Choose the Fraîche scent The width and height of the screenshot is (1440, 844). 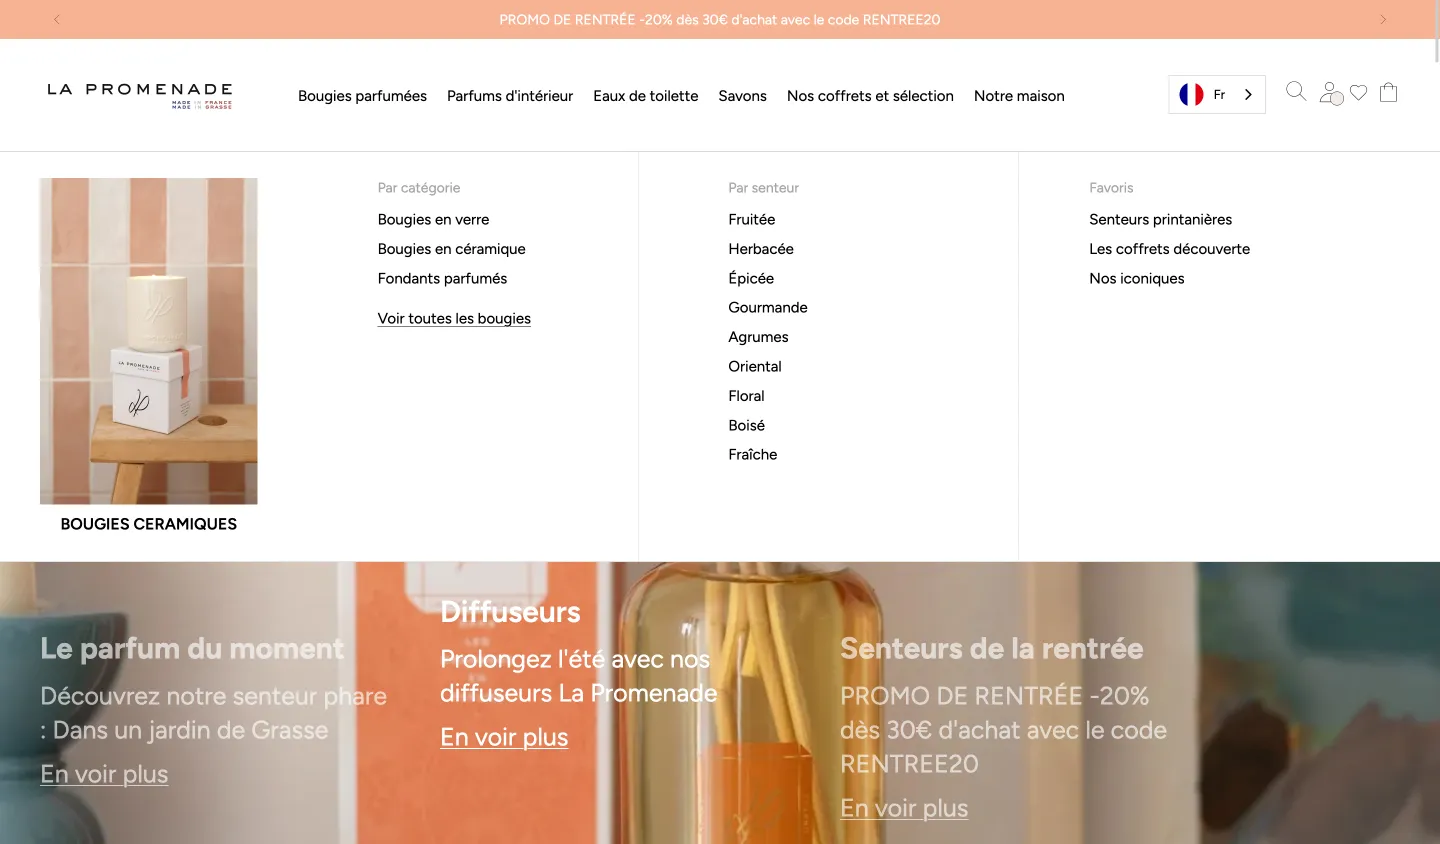[x=753, y=454]
